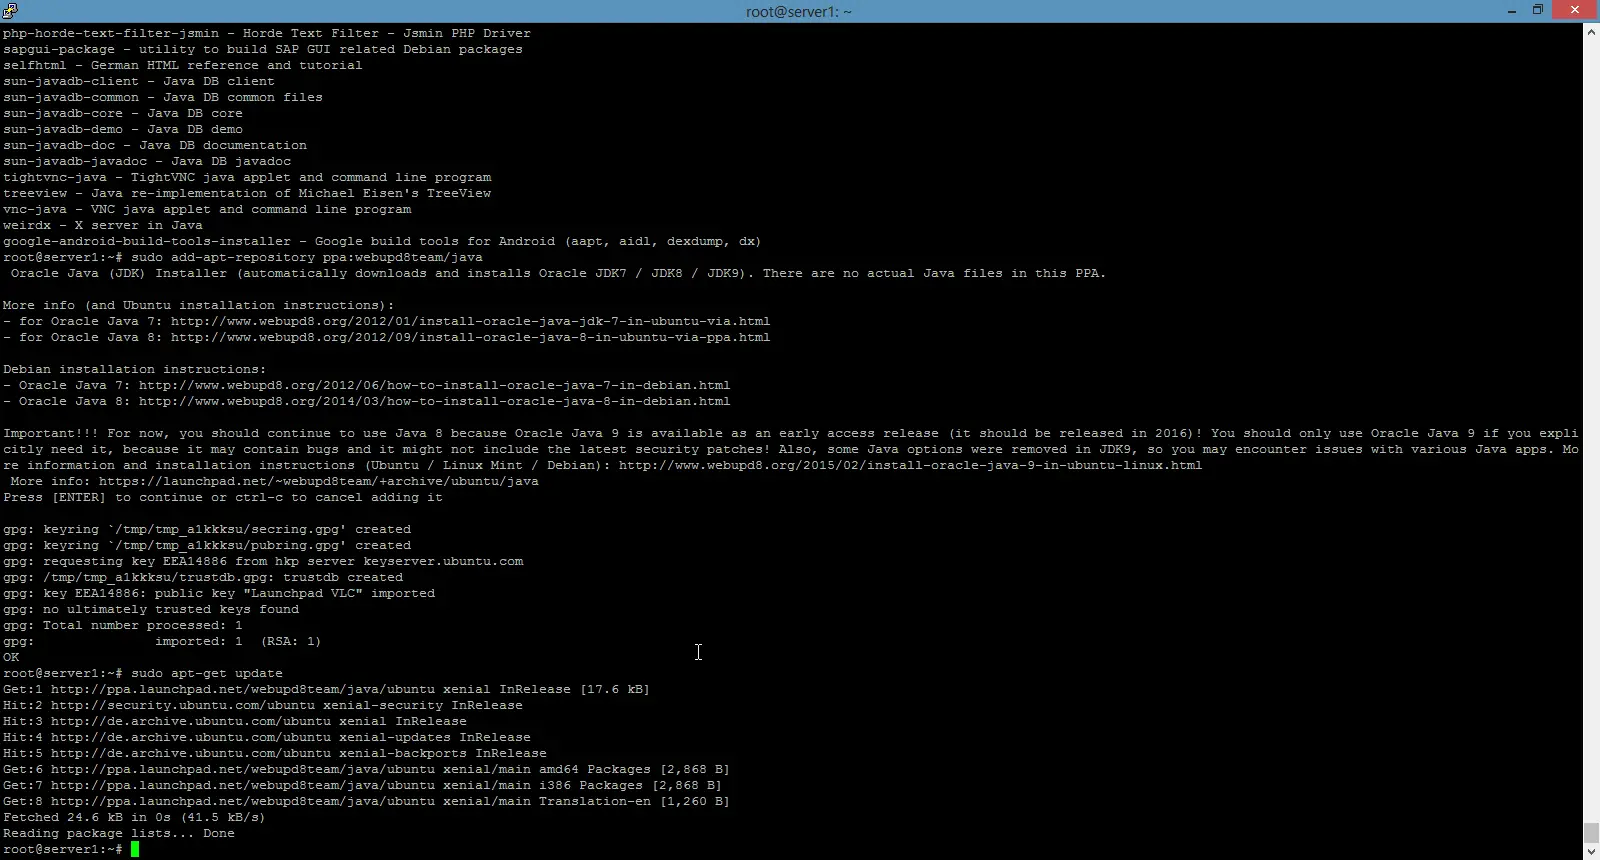Click the install-oracle-java-8-in-ubuntu-via-ppa URL

(470, 337)
